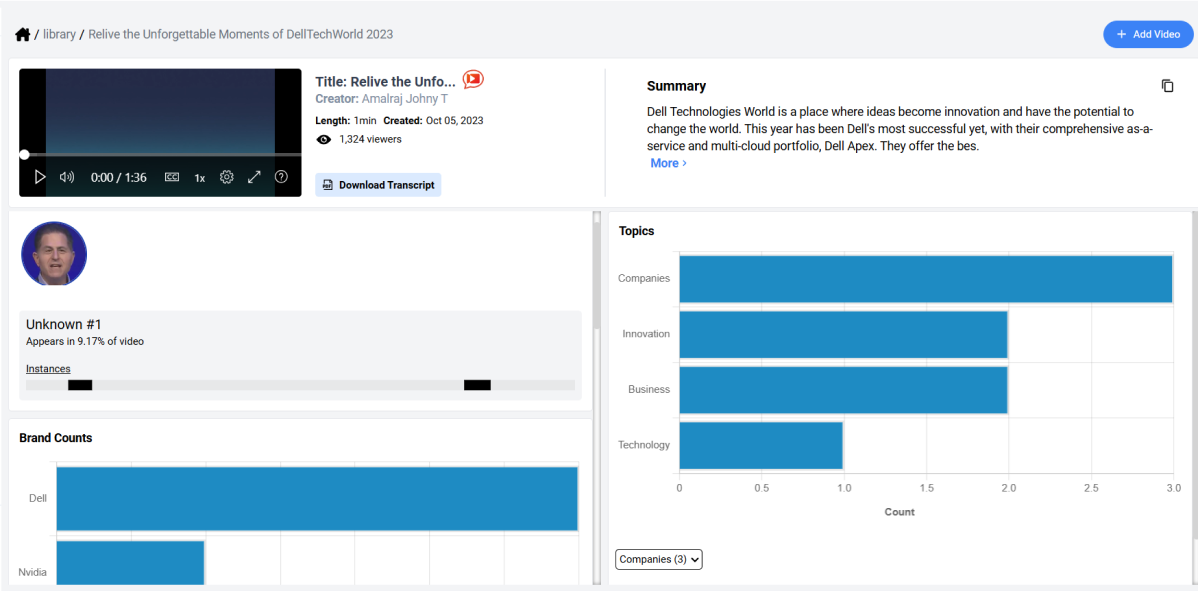This screenshot has width=1198, height=591.
Task: Open video player help icon
Action: click(281, 177)
